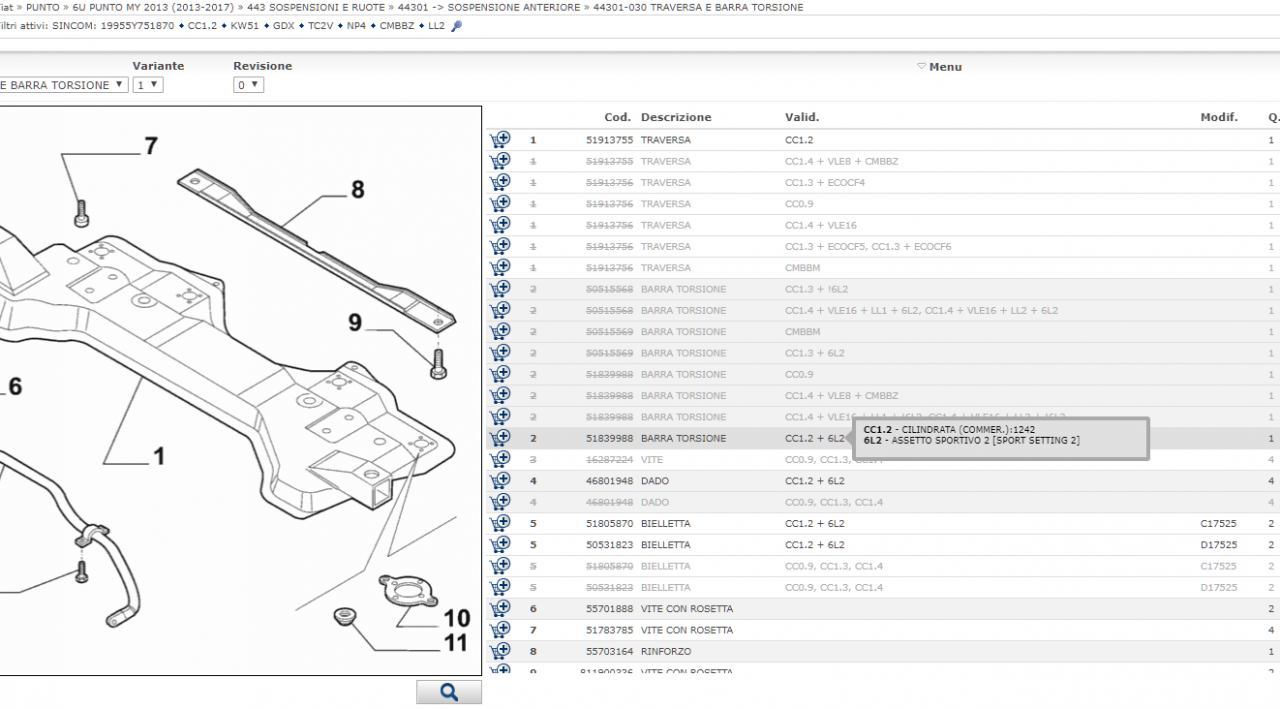This screenshot has width=1280, height=709.
Task: Open 443 SOSPENSIONI E RUOTE breadcrumb link
Action: tap(315, 7)
